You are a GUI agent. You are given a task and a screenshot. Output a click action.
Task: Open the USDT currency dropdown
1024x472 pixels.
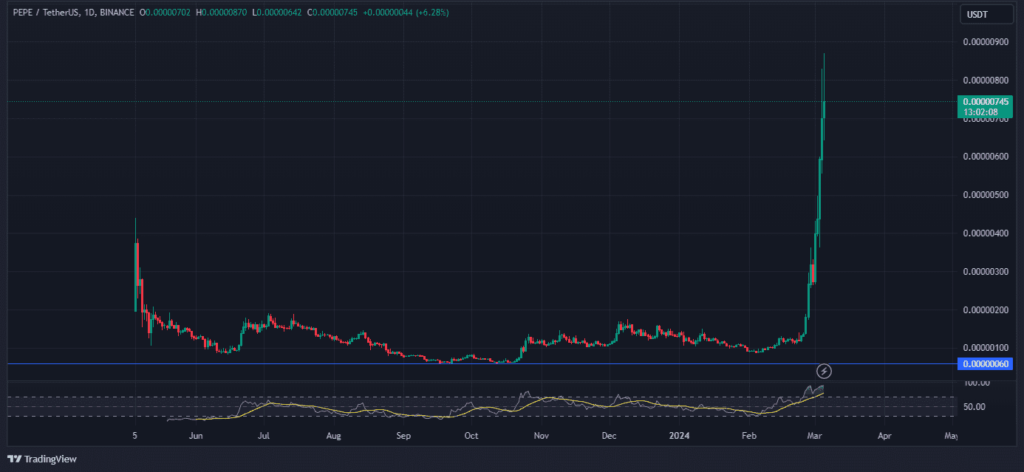click(x=974, y=14)
